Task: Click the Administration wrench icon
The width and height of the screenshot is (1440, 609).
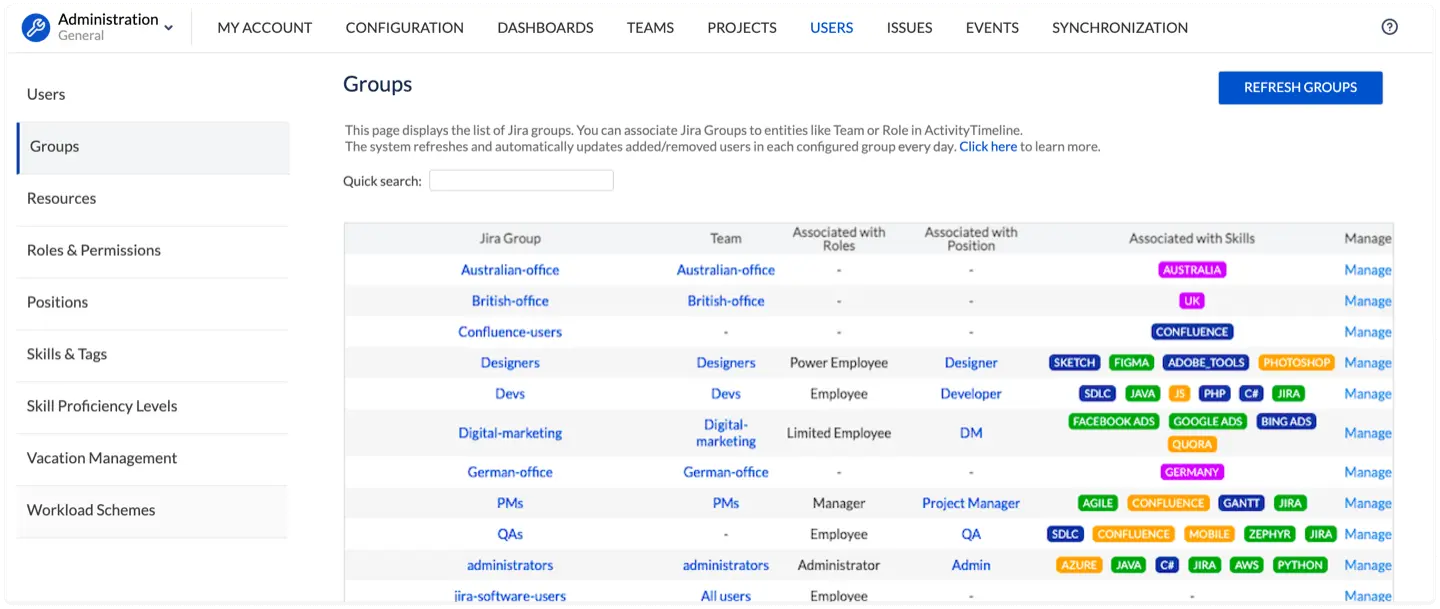Action: (36, 27)
